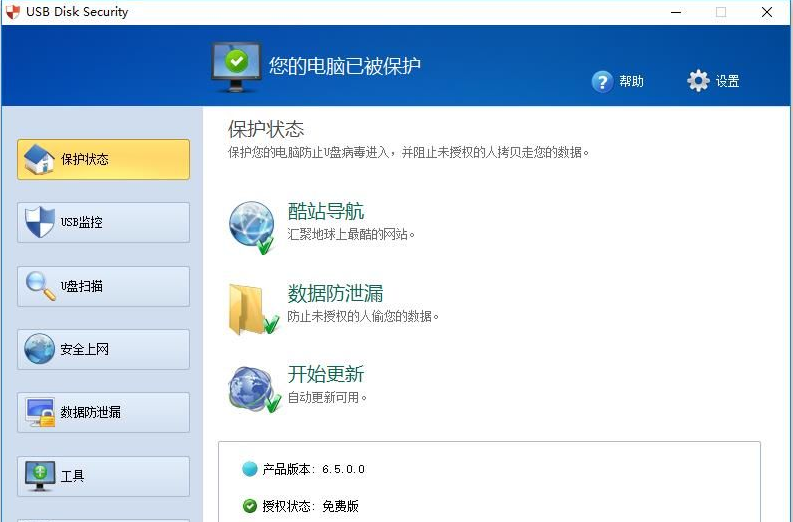Click the blue shield icon for USB监控
793x522 pixels.
[x=39, y=222]
